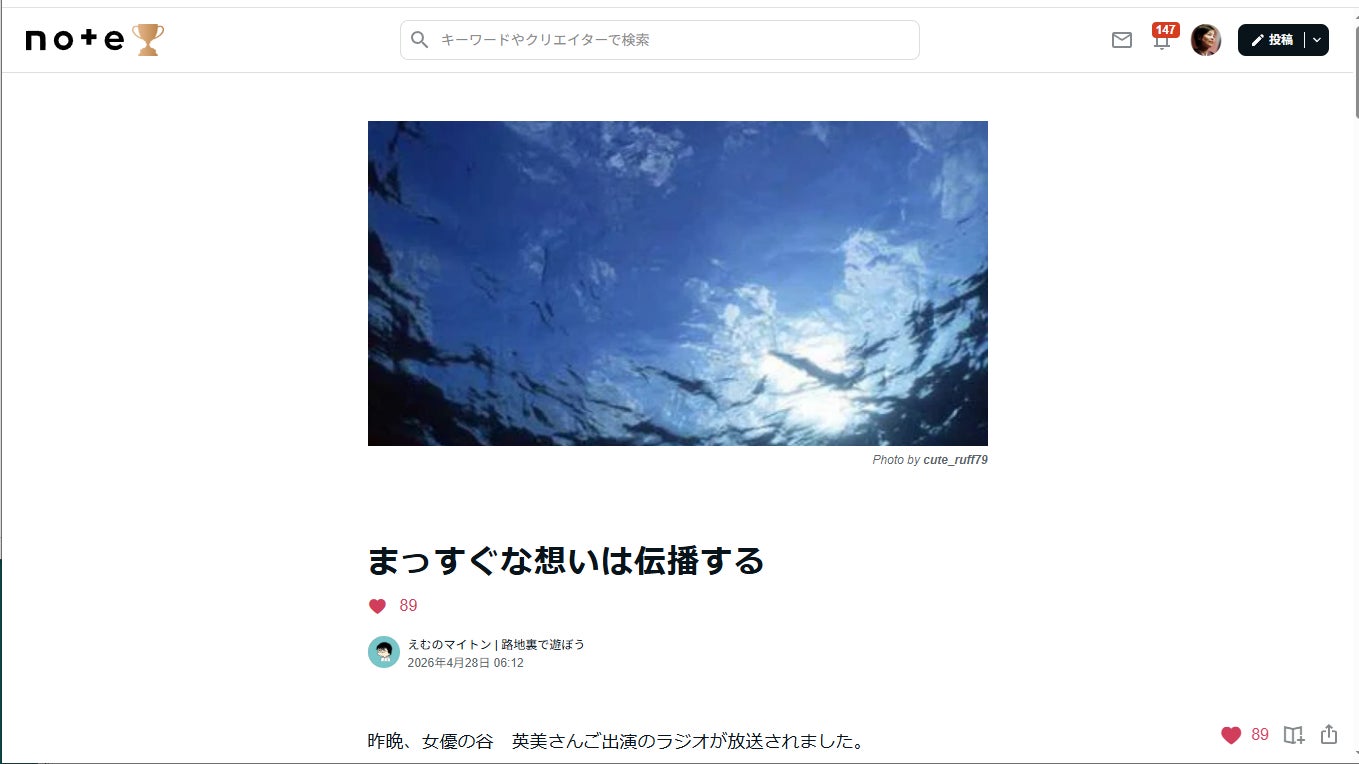Click the 投稿 post button
Viewport: 1359px width, 764px height.
(1272, 40)
